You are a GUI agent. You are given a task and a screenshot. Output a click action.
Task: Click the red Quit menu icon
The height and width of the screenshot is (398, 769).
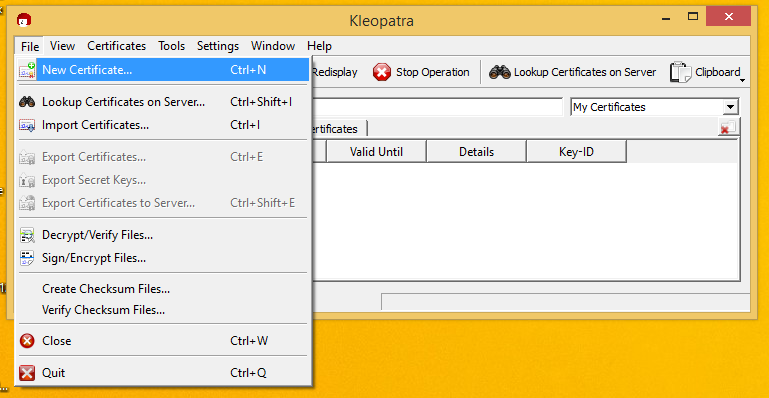click(x=27, y=373)
